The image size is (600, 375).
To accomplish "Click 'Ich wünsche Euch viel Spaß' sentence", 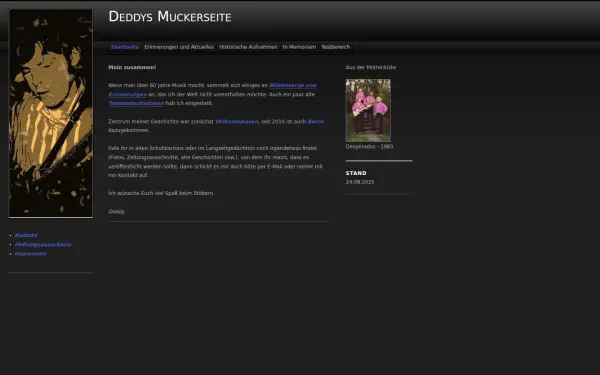I will 161,193.
